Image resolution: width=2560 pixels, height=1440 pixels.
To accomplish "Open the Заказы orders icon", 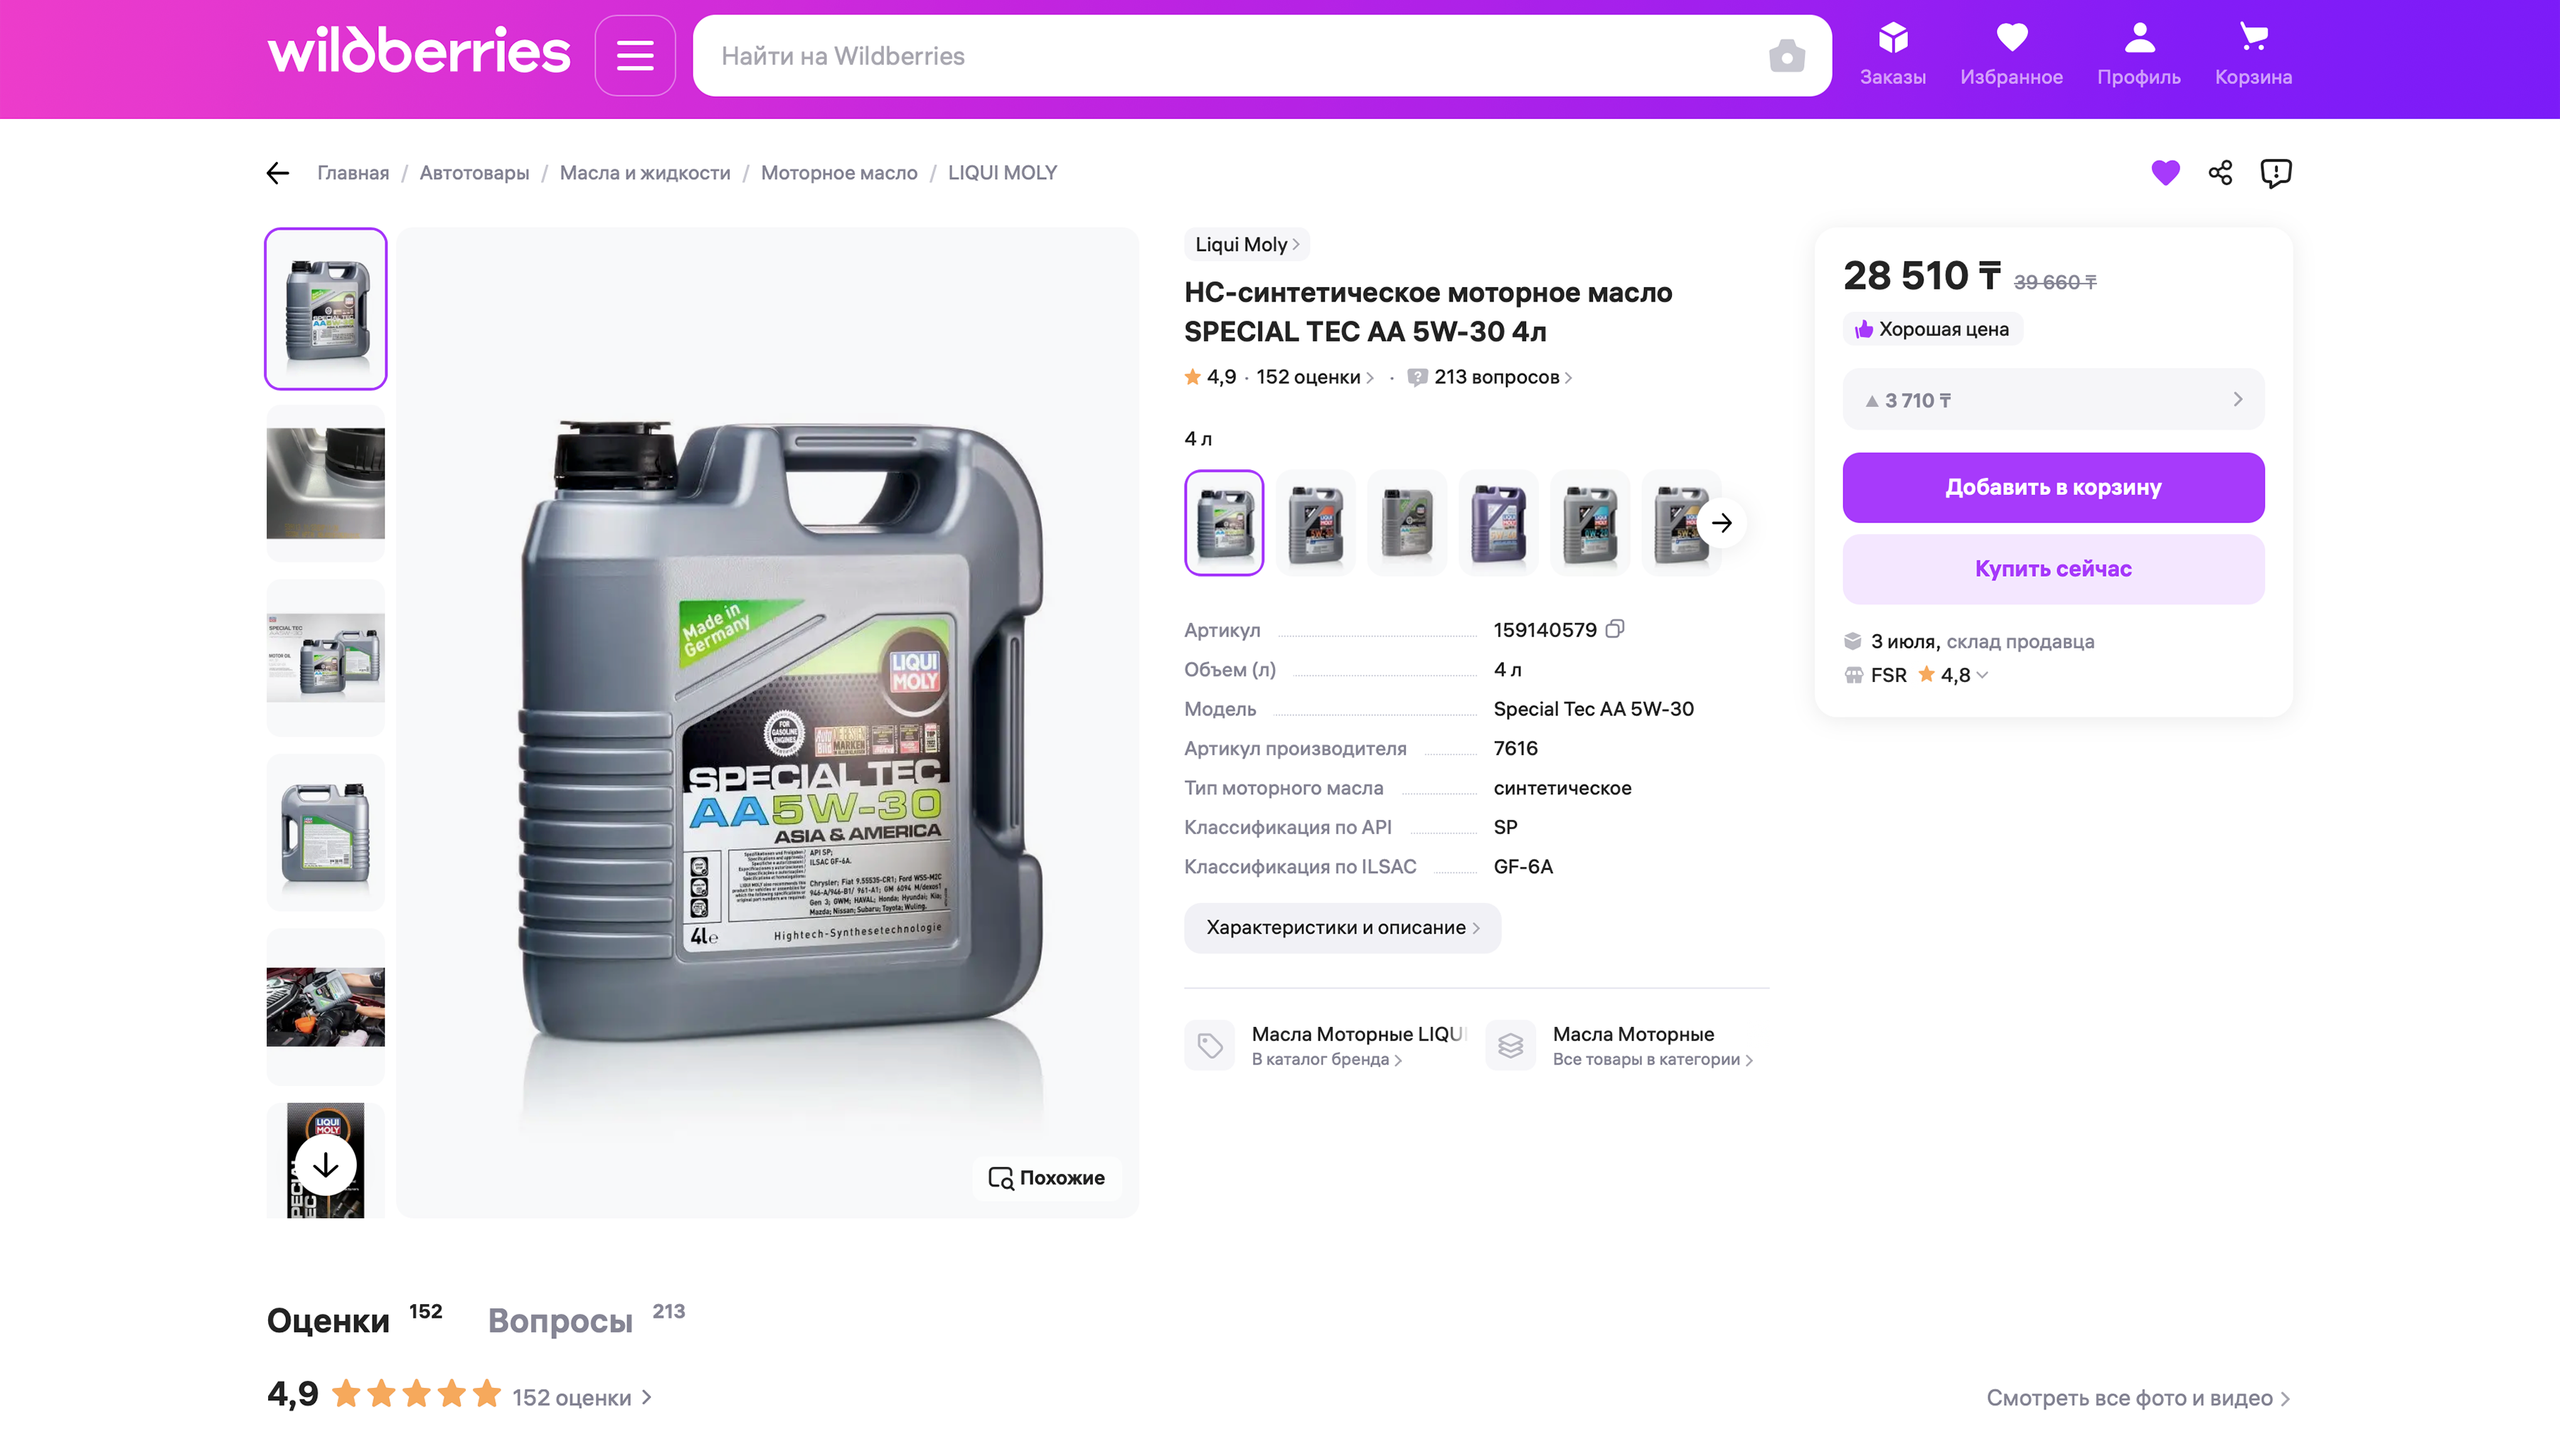I will (1892, 55).
